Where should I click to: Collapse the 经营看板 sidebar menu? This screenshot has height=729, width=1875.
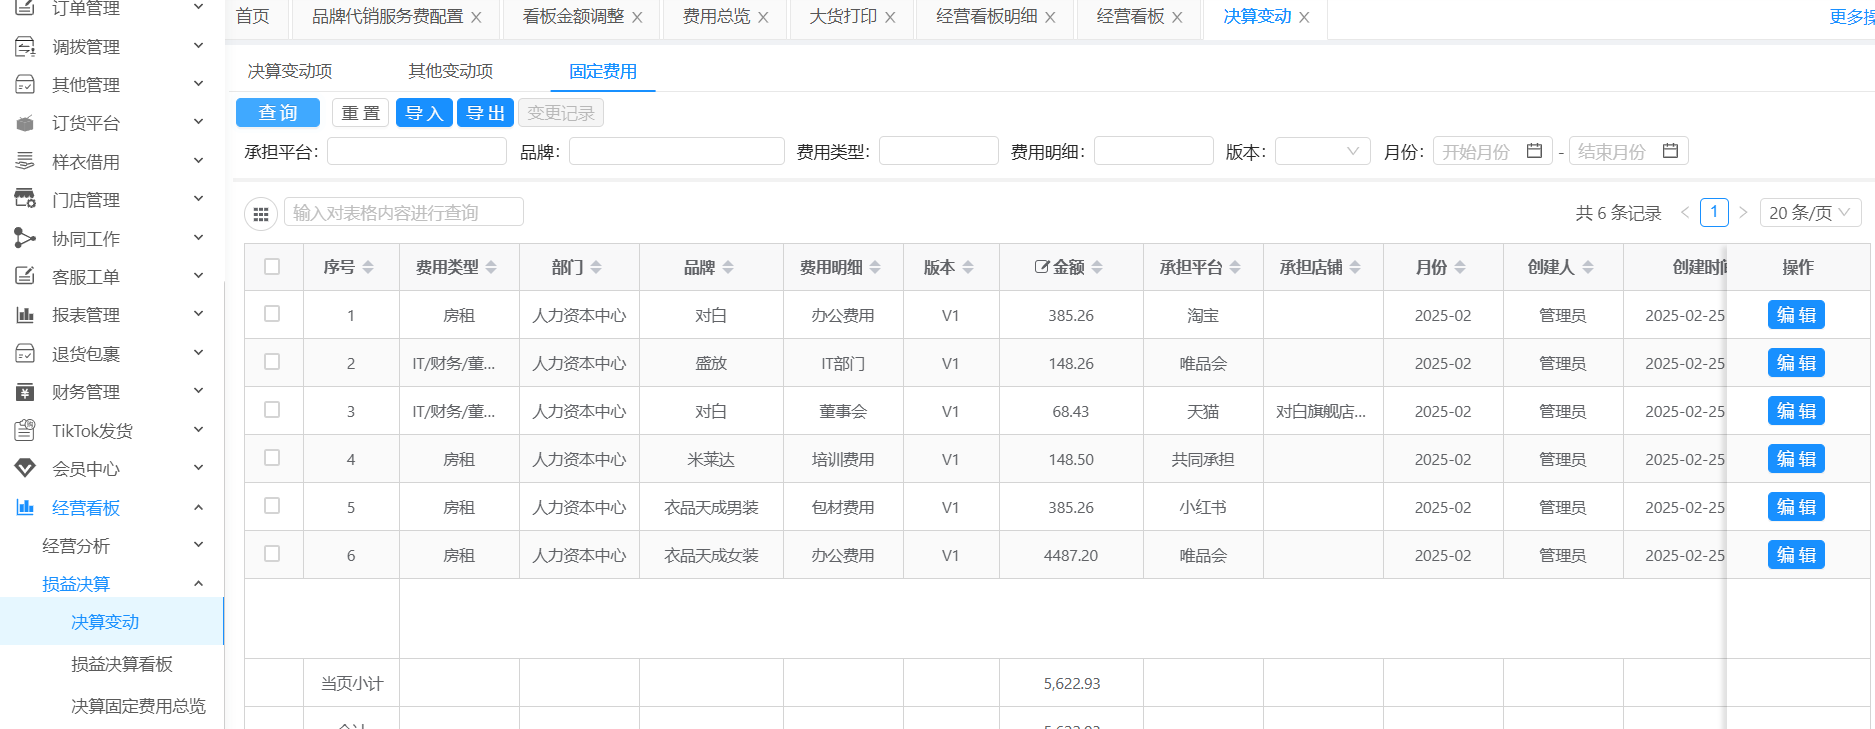198,508
